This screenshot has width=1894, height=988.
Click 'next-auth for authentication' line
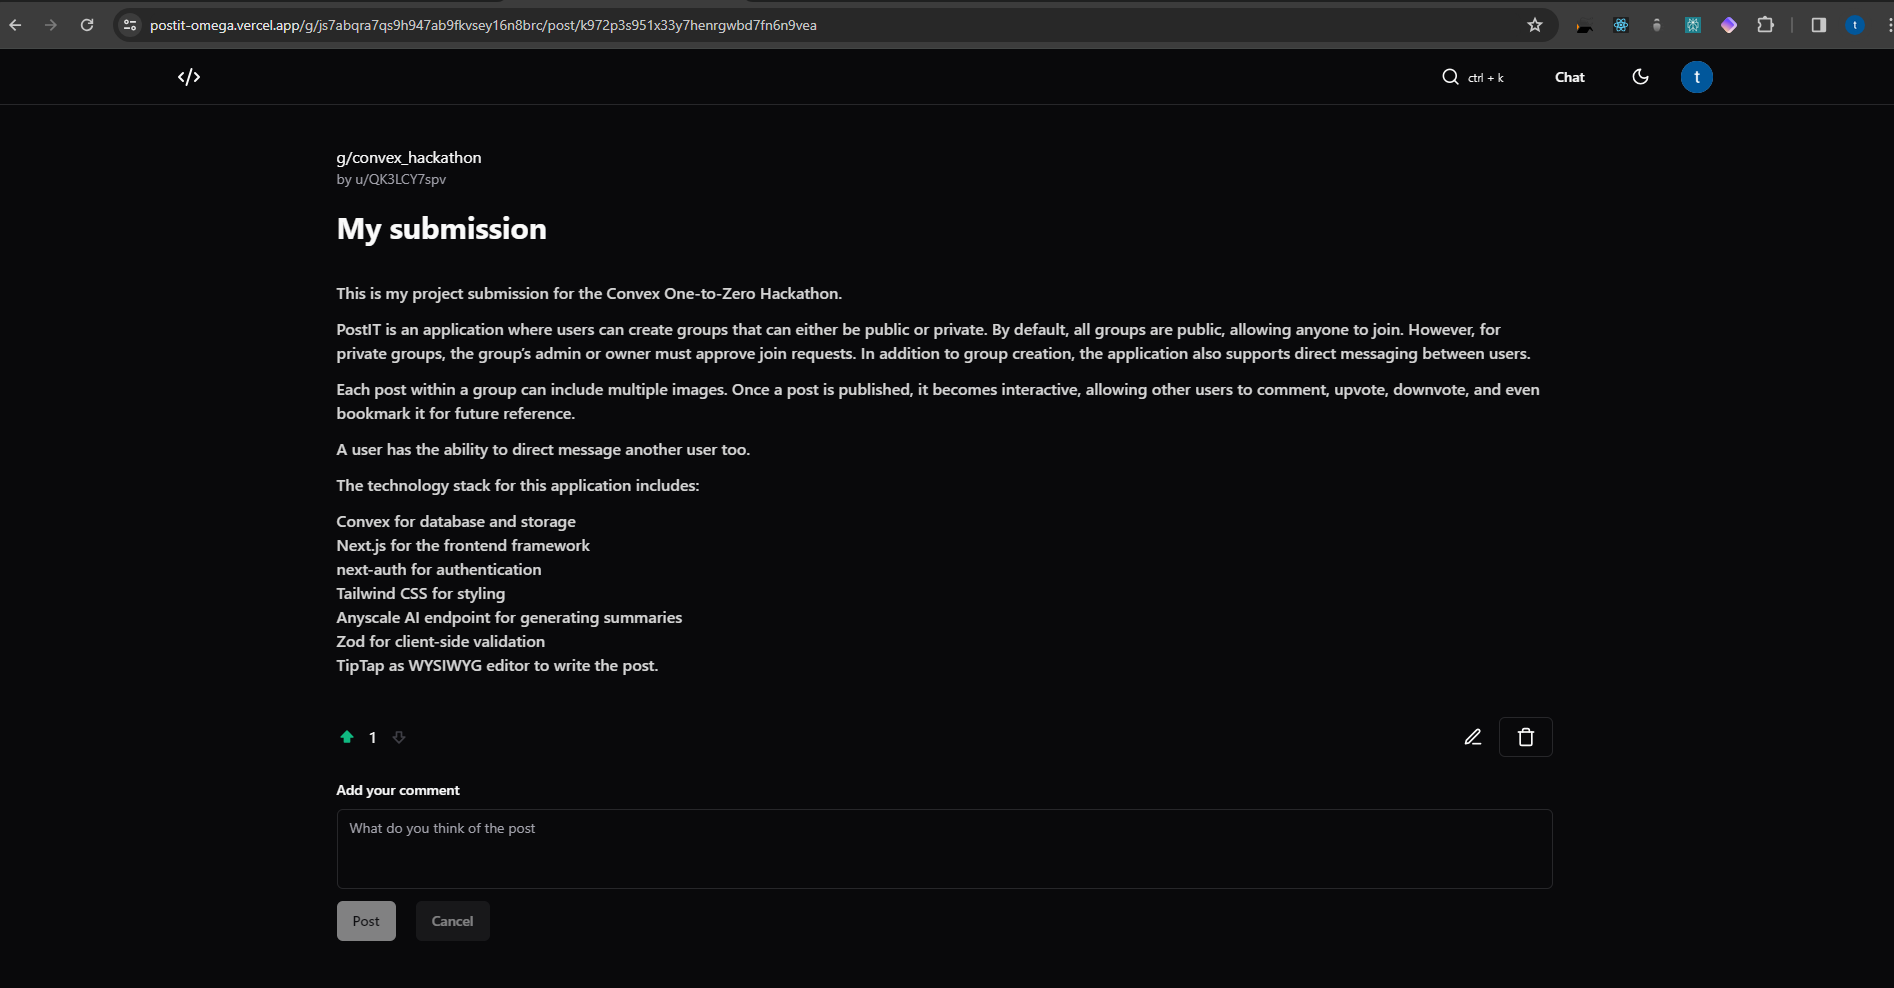click(439, 569)
